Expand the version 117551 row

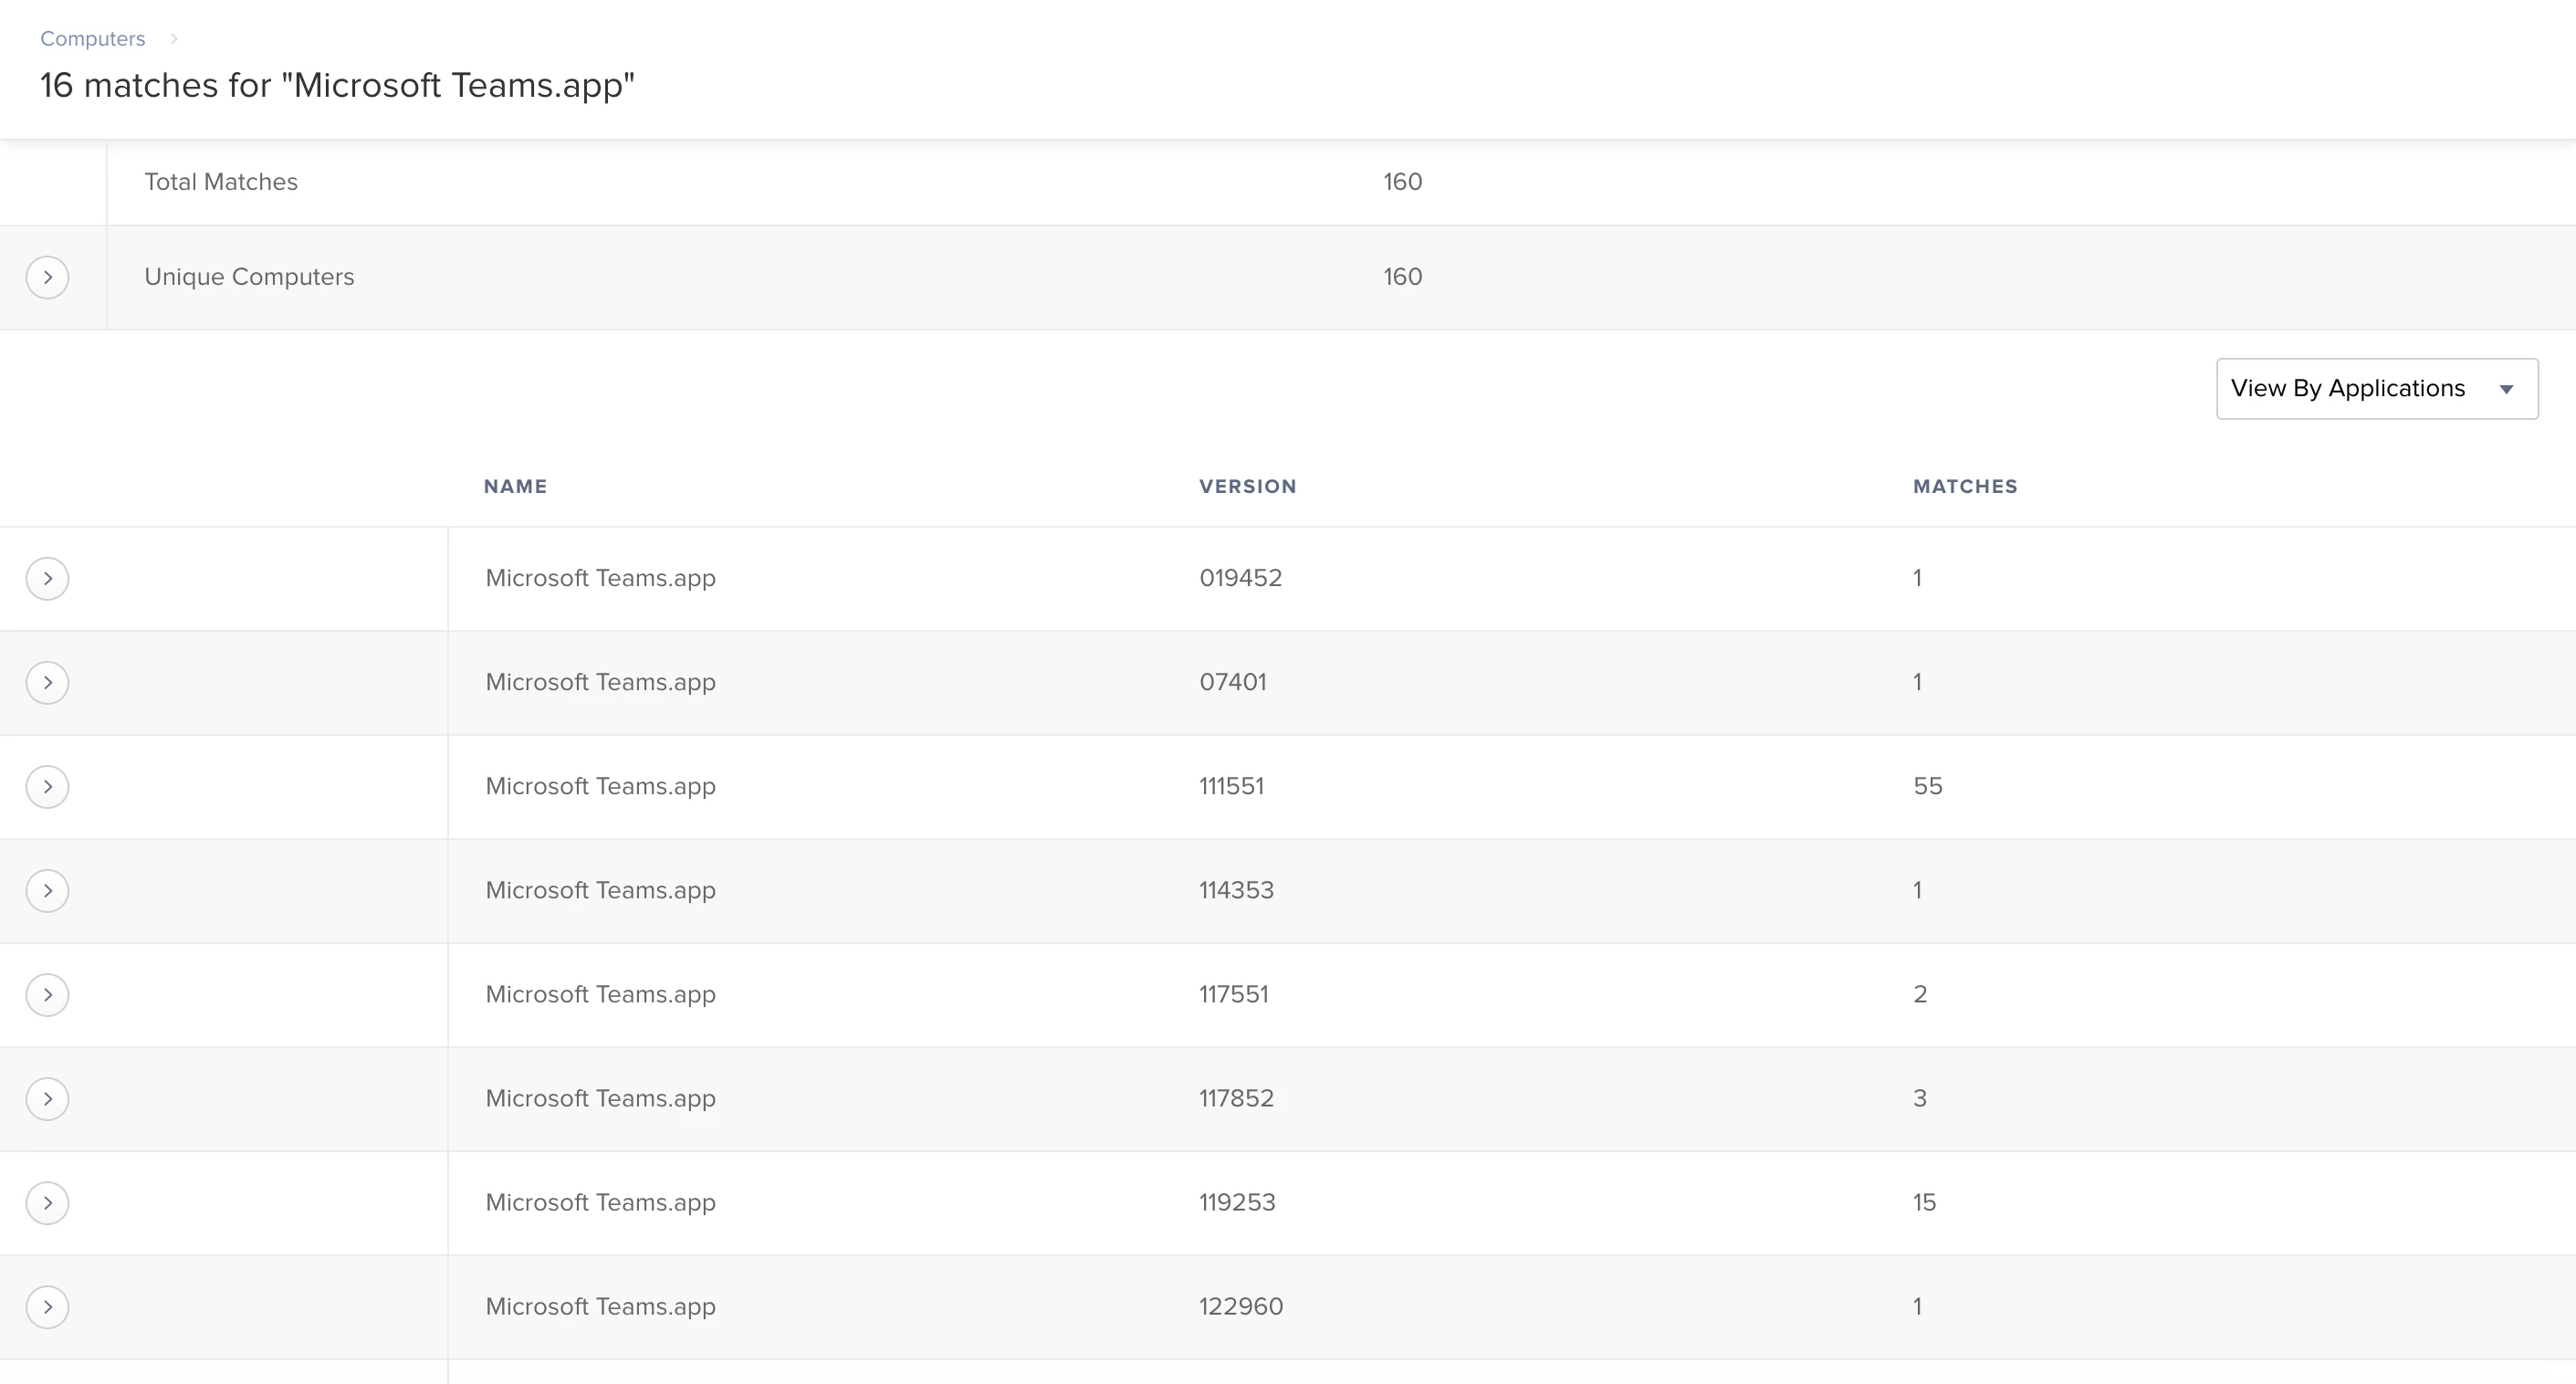[x=47, y=994]
